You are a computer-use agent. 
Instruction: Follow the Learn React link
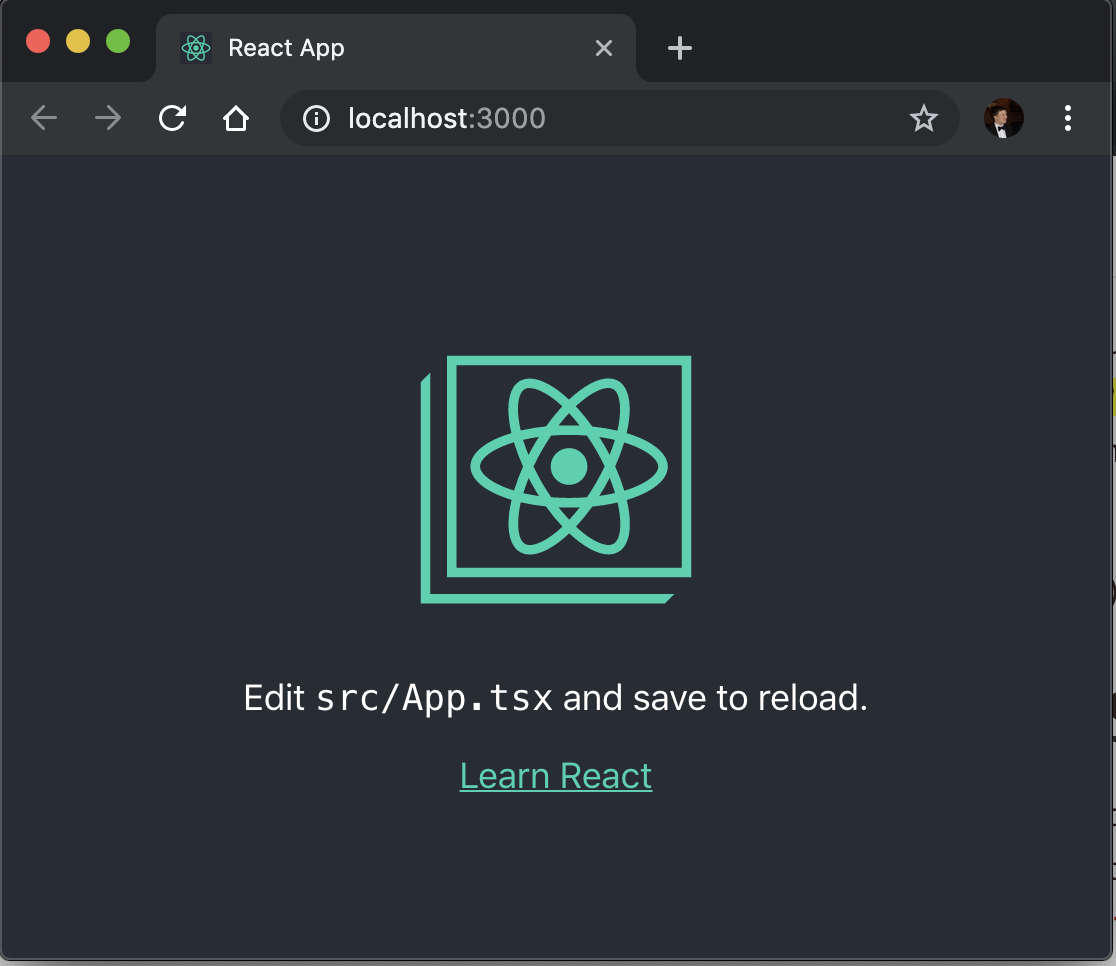(556, 776)
